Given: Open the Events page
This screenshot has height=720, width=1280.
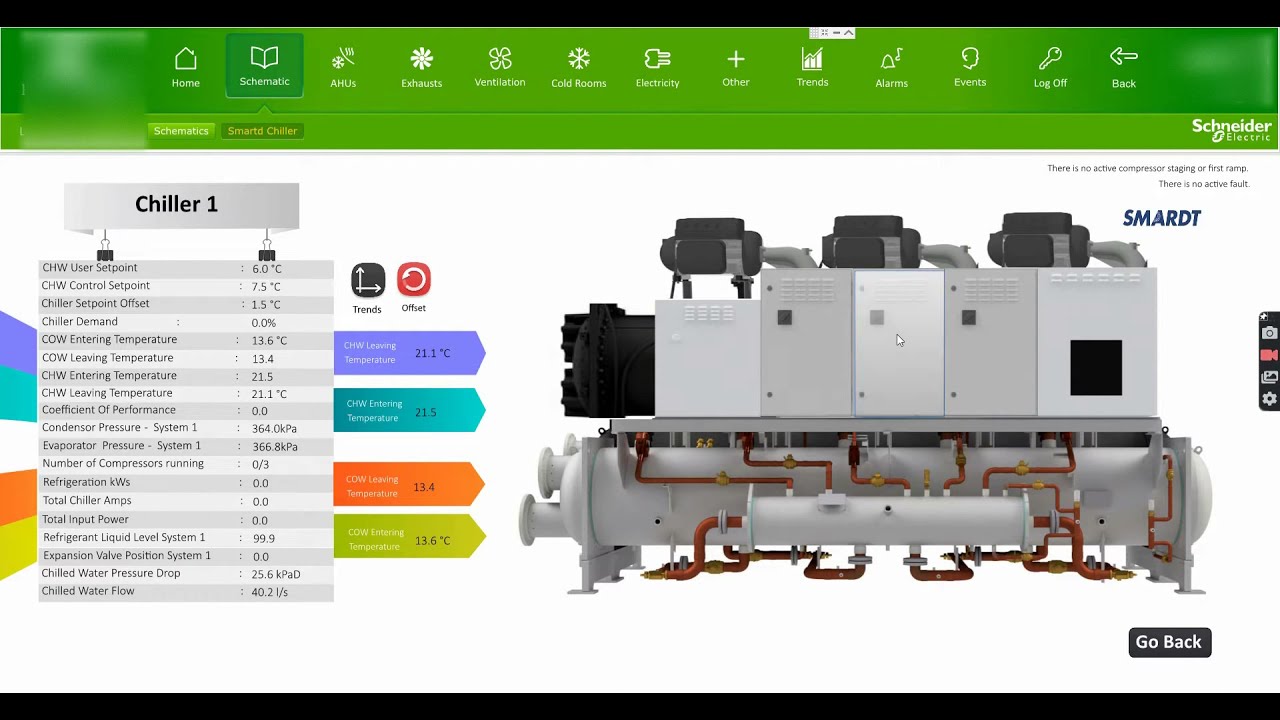Looking at the screenshot, I should point(970,68).
